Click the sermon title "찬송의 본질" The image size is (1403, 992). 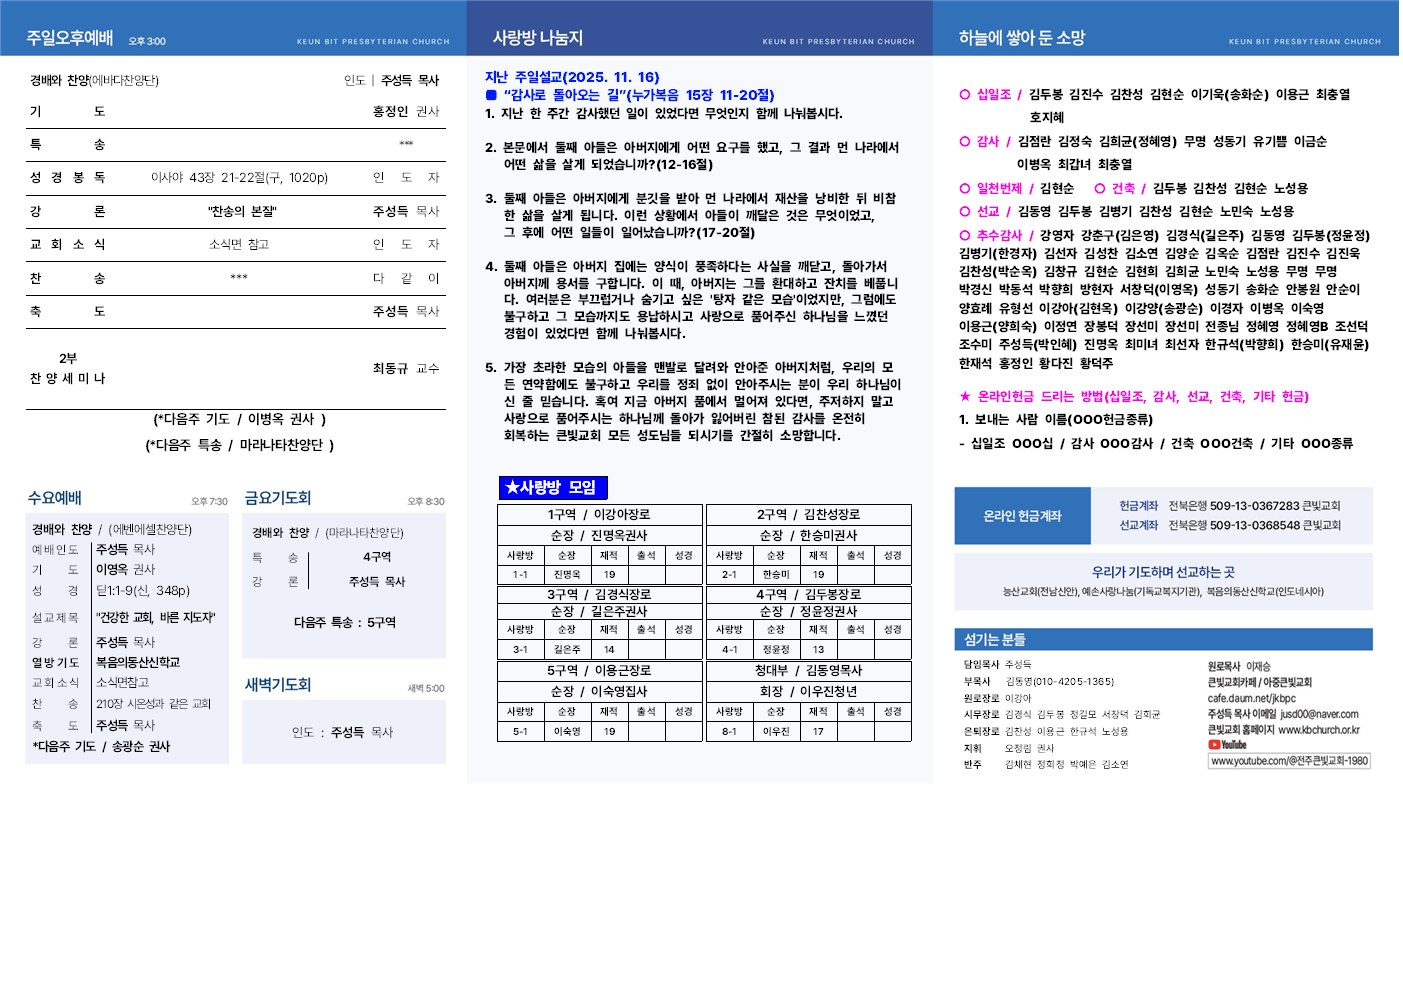click(x=242, y=212)
